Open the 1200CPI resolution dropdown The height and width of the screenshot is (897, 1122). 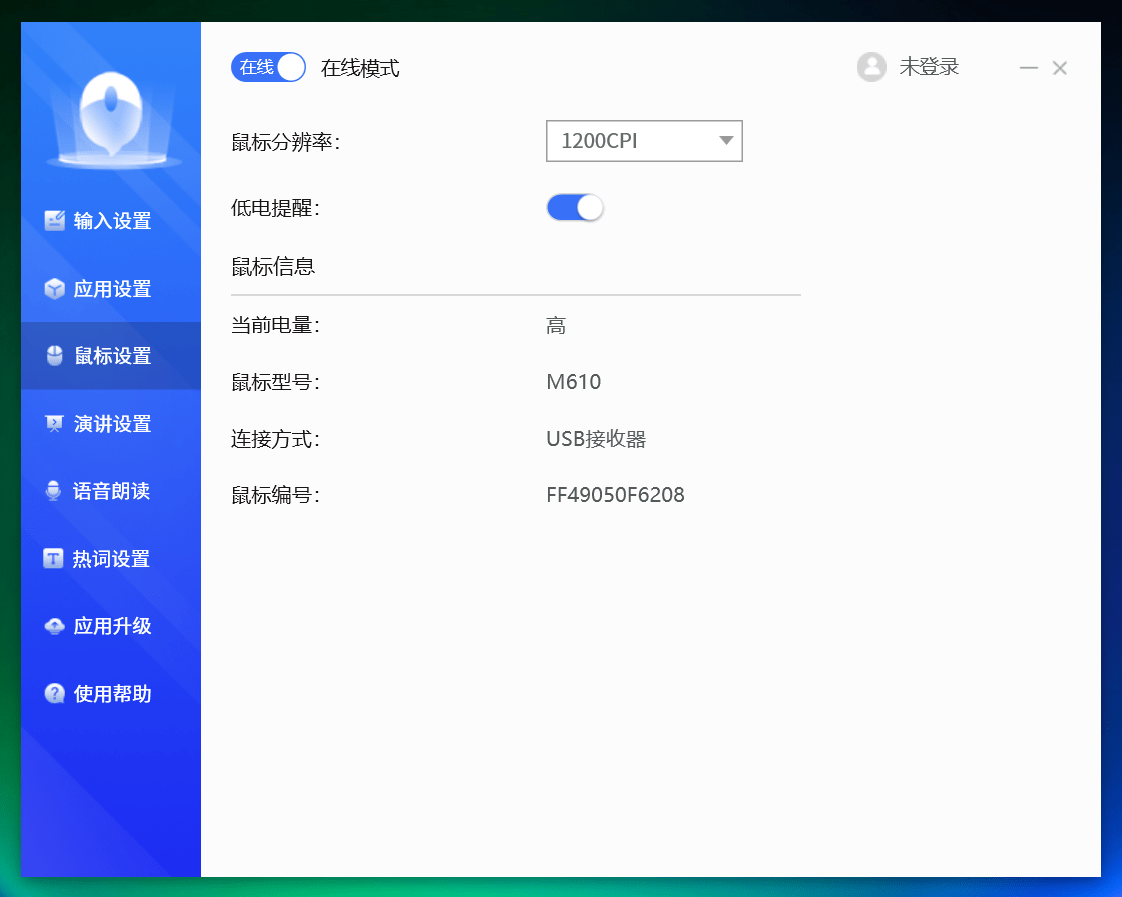[644, 141]
